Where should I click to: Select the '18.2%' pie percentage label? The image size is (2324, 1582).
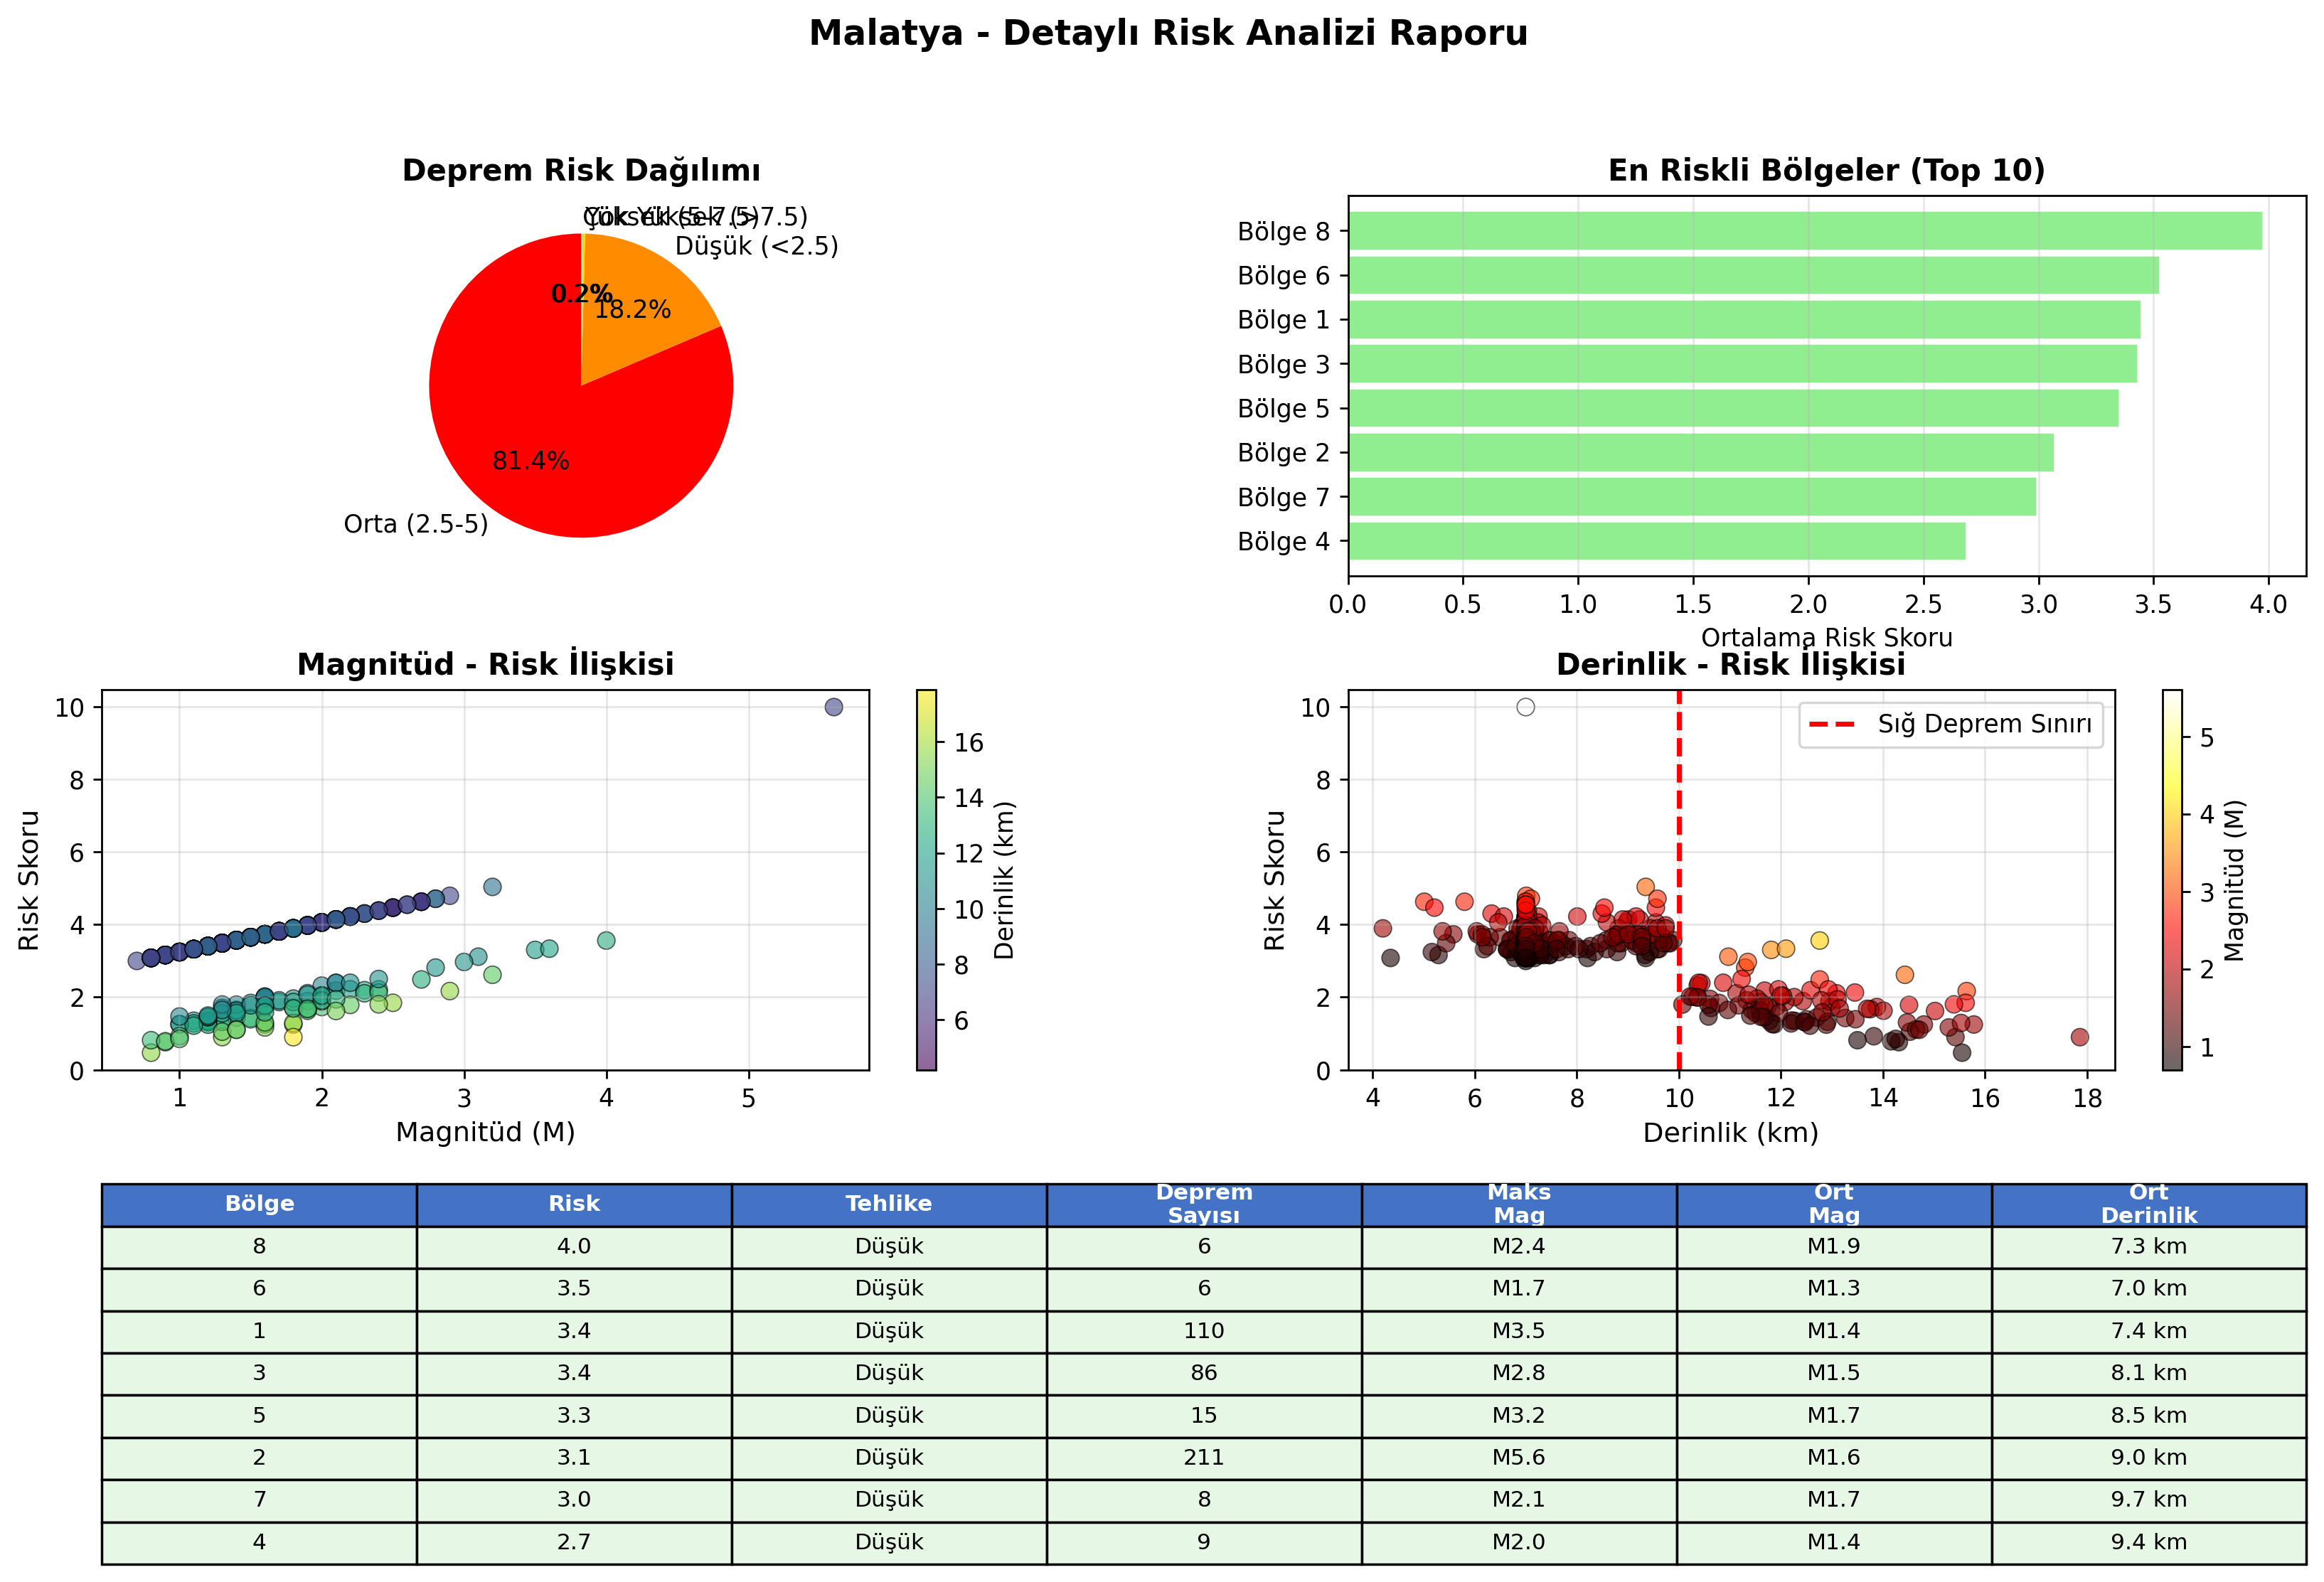(633, 309)
